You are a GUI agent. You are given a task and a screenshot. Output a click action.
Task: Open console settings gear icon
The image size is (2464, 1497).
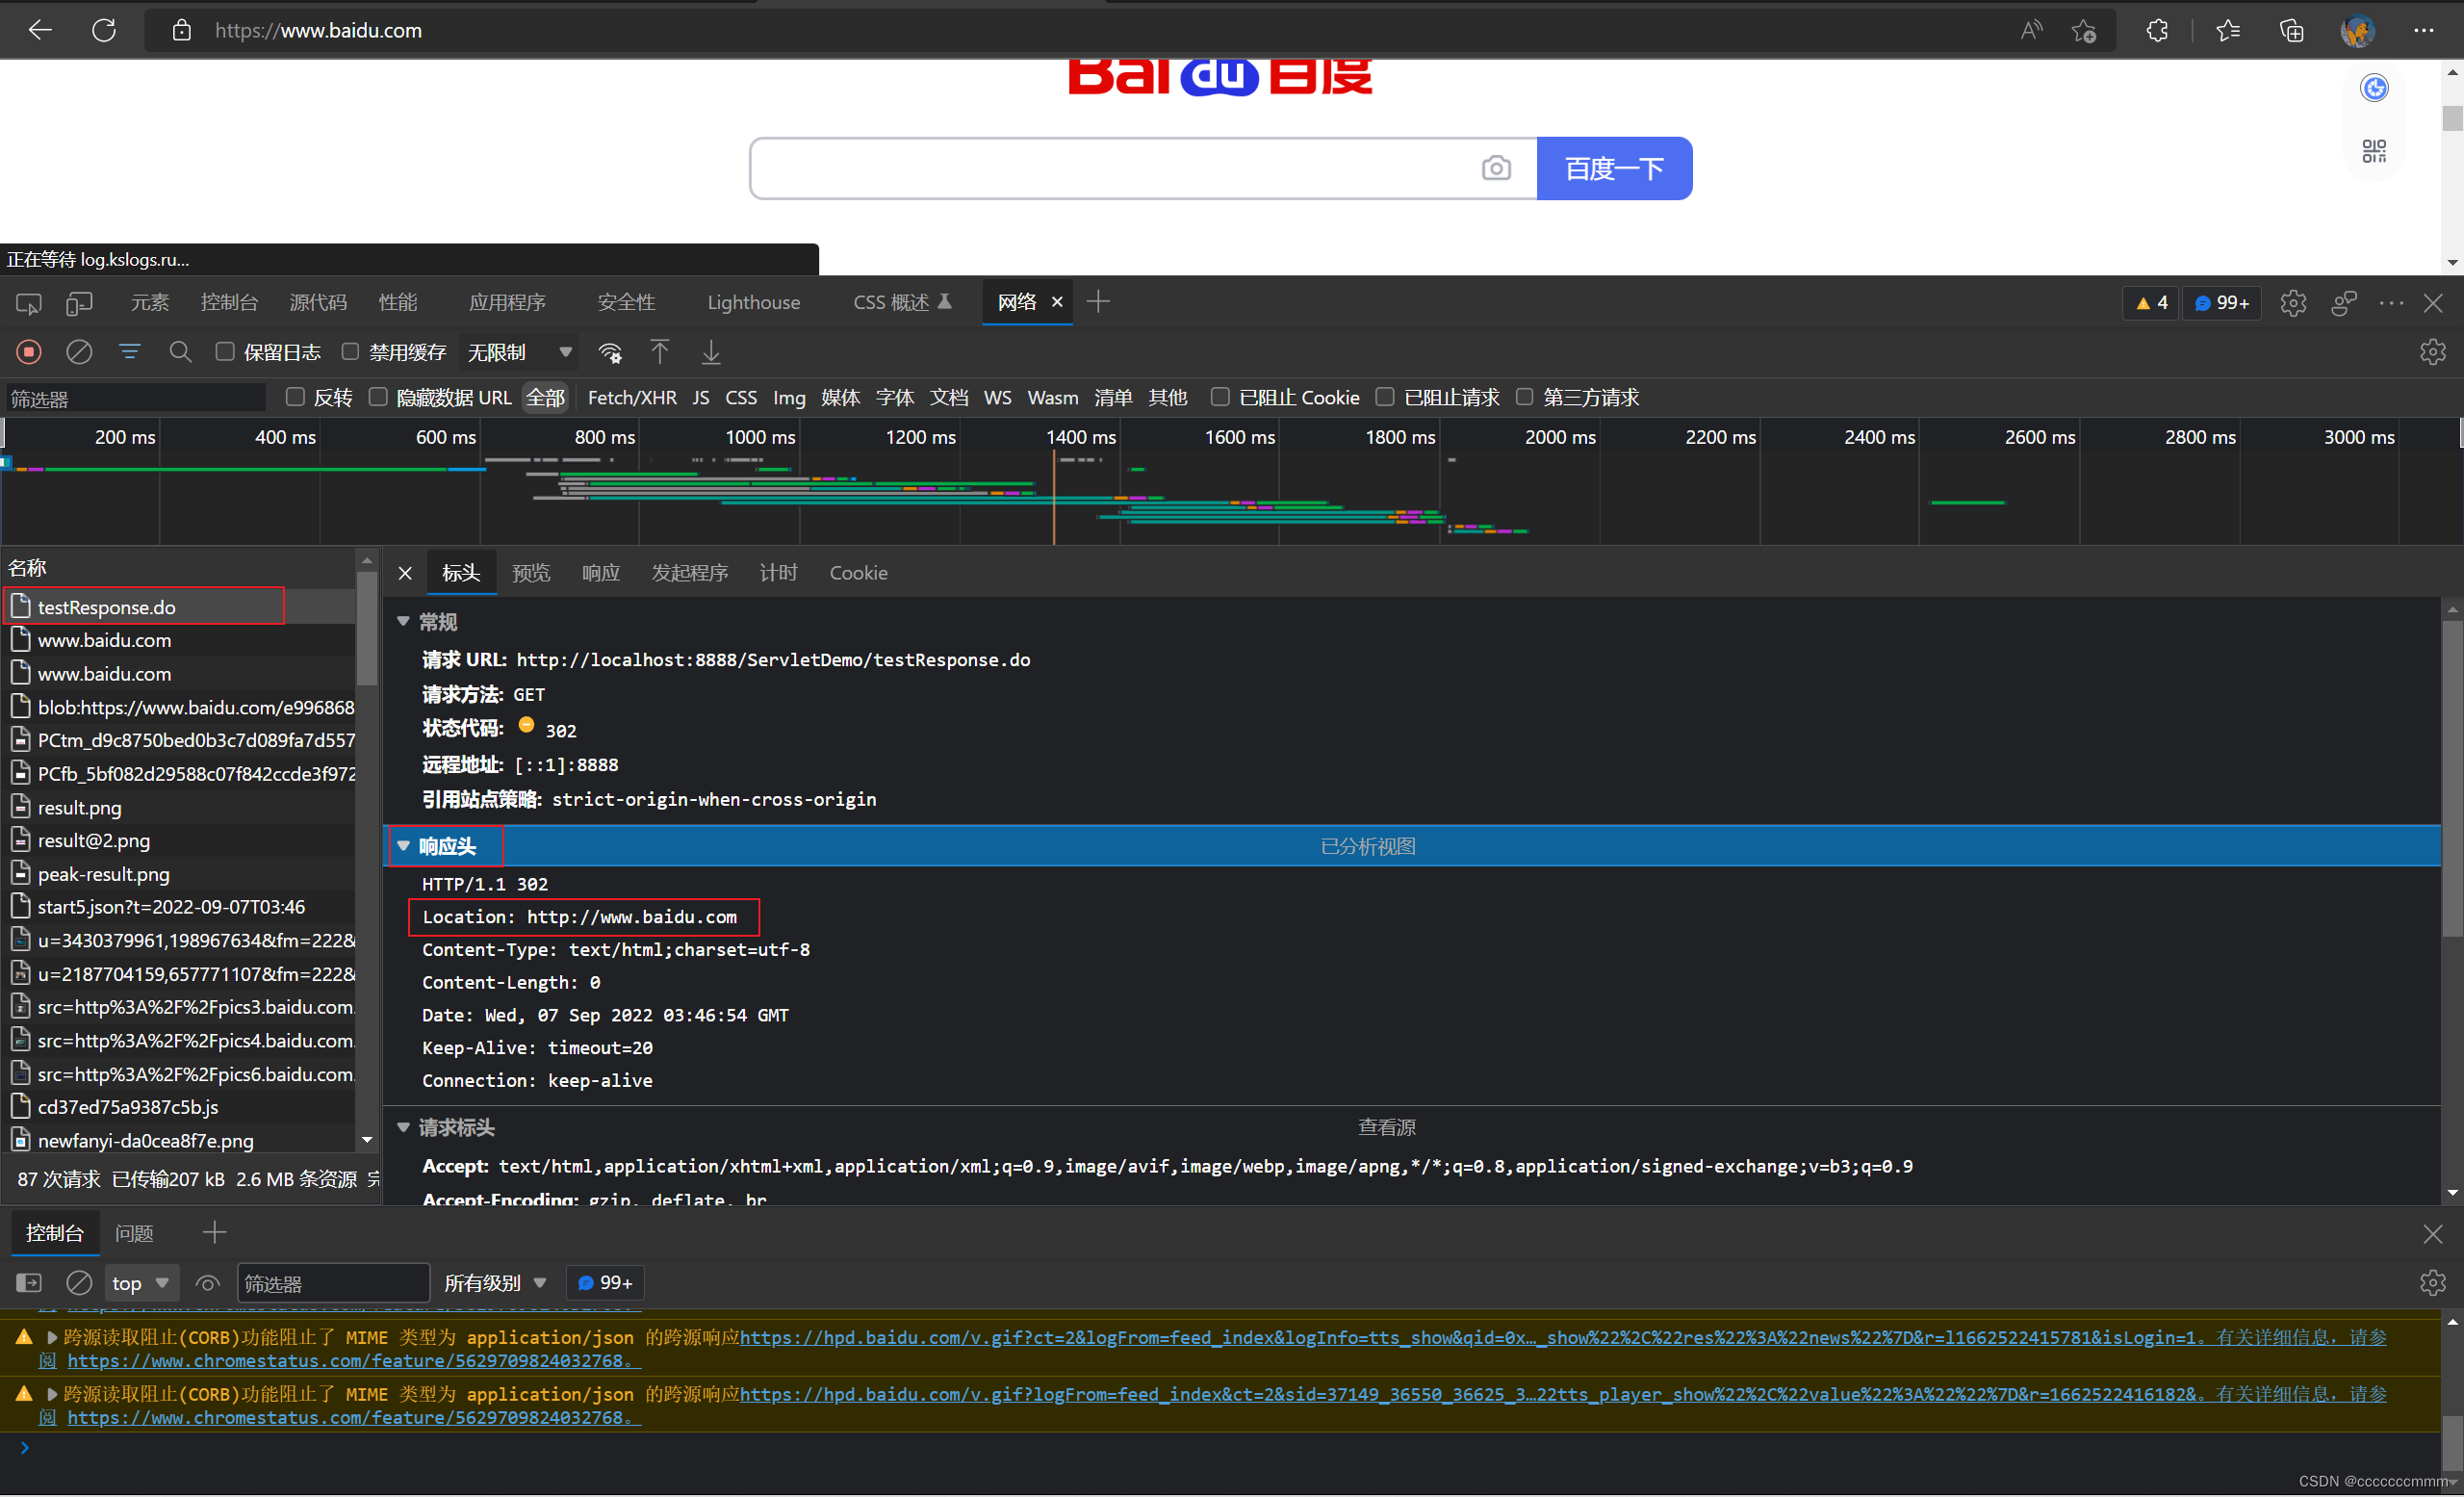point(2432,1283)
